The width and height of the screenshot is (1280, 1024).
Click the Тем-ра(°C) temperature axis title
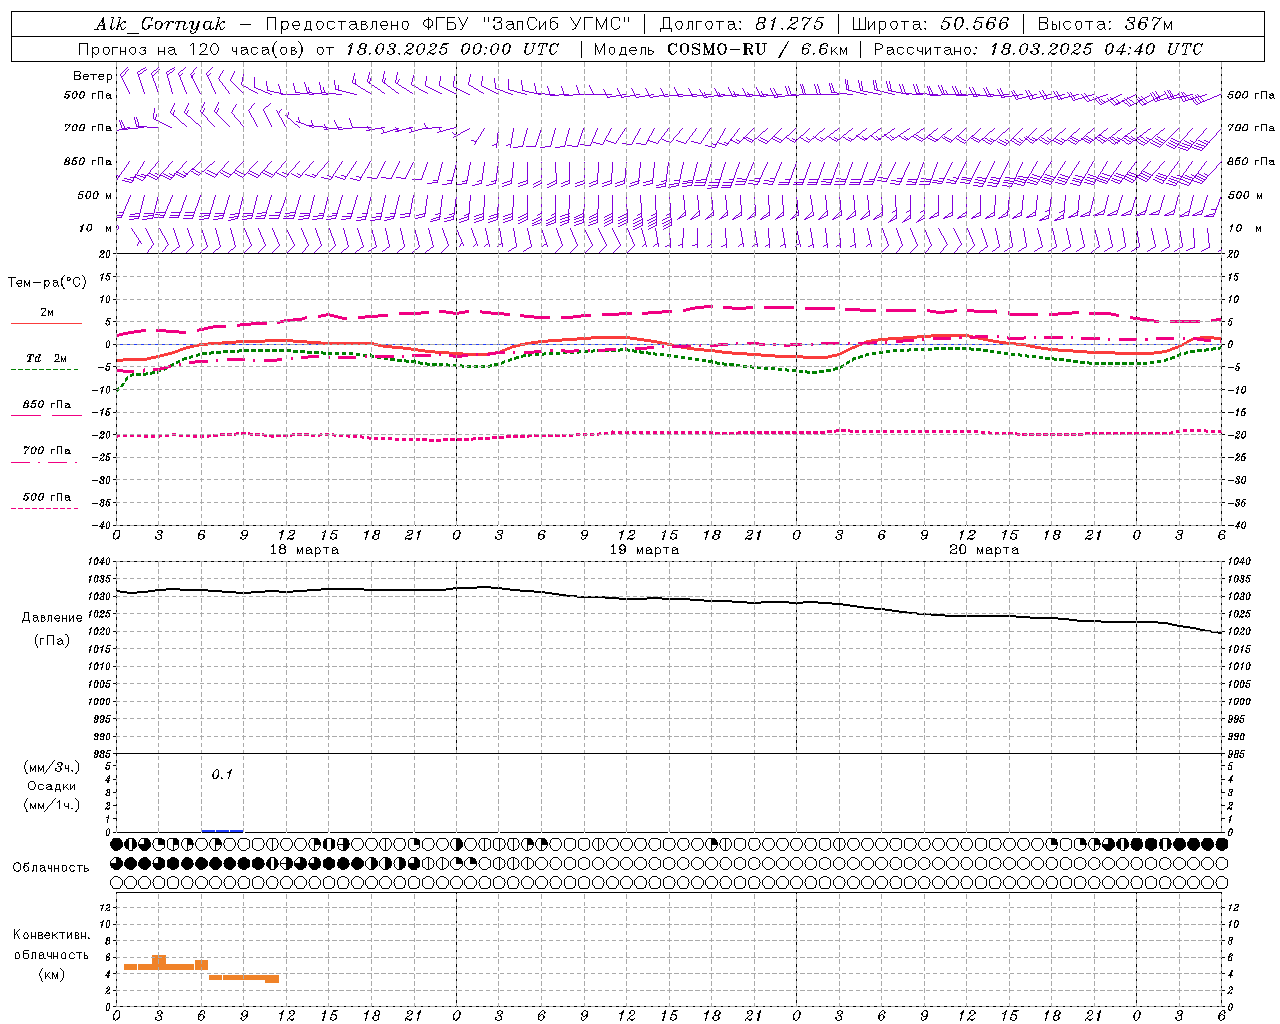click(48, 283)
